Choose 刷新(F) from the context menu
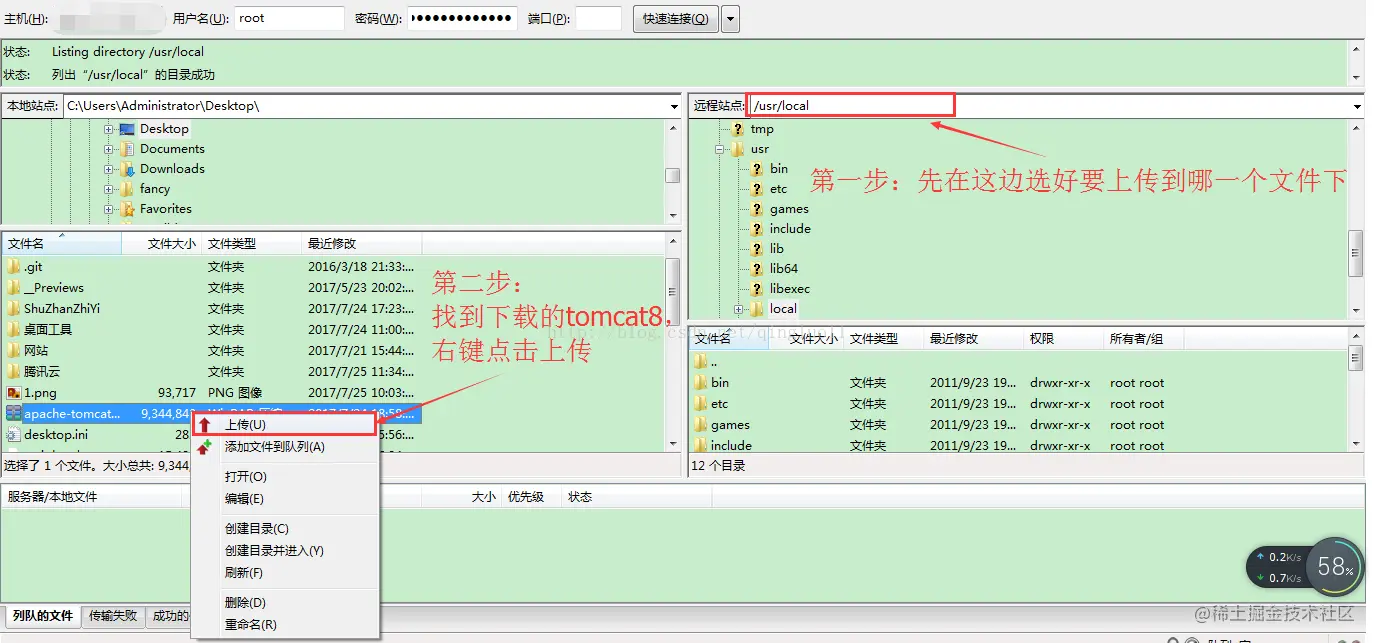The height and width of the screenshot is (643, 1374). (285, 573)
